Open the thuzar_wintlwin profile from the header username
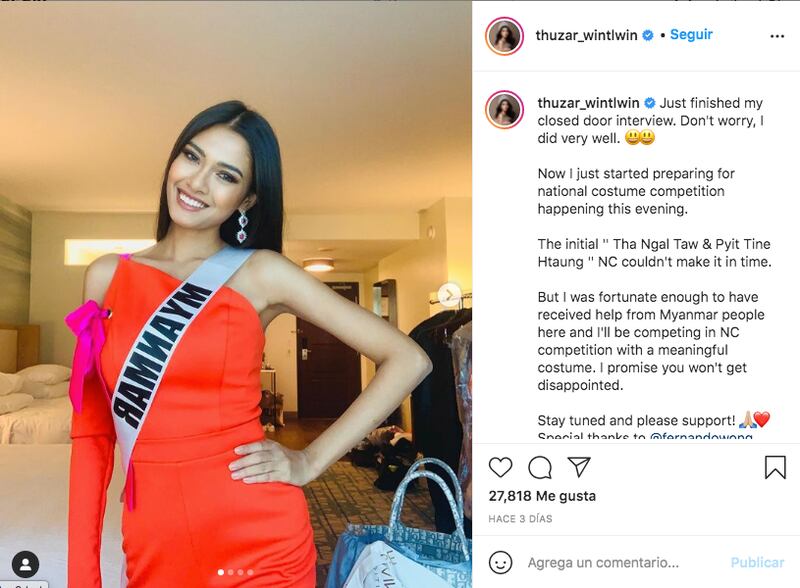800x588 pixels. click(x=586, y=35)
